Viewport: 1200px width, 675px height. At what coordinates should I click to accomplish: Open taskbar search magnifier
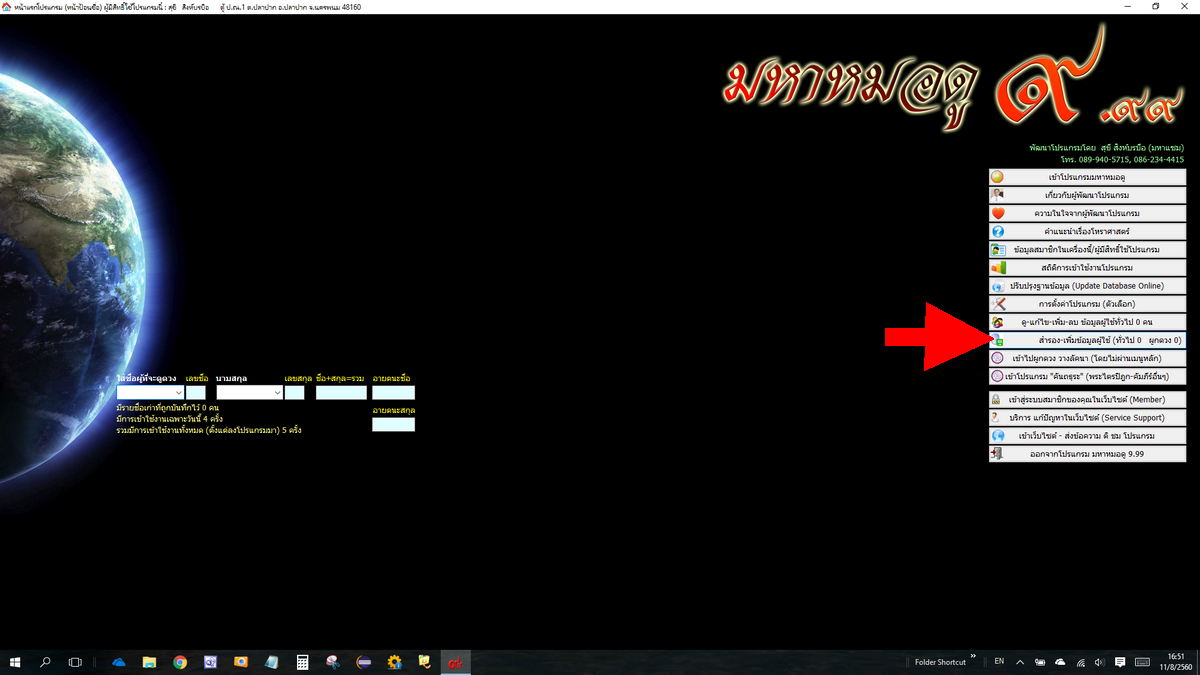tap(45, 662)
